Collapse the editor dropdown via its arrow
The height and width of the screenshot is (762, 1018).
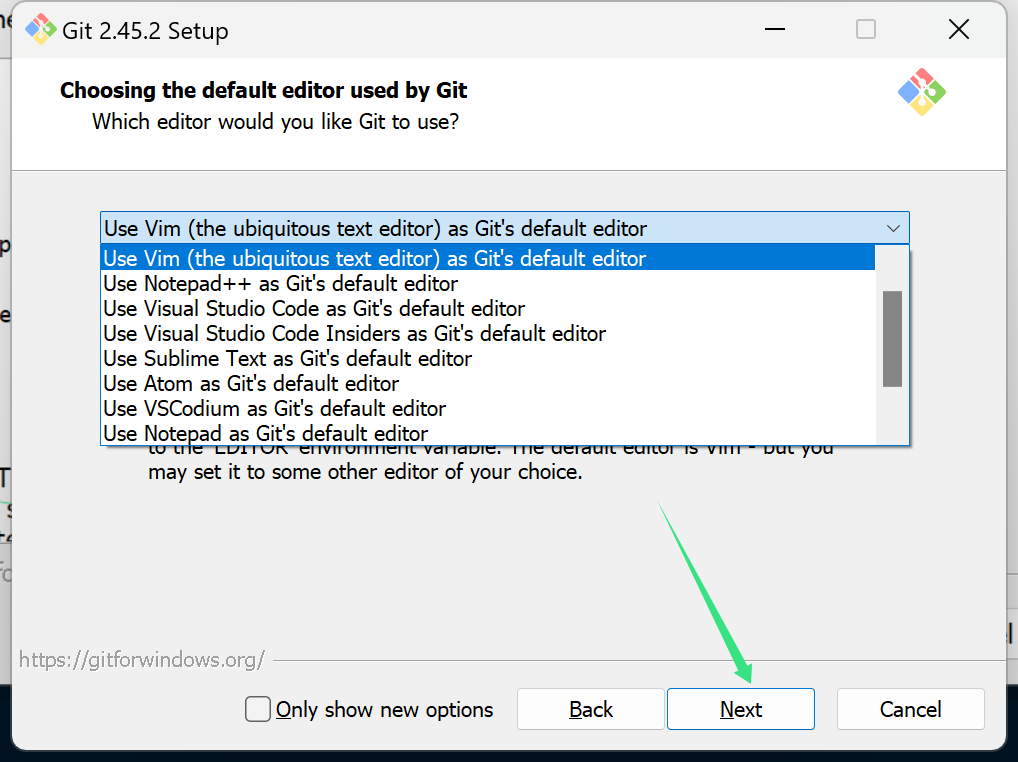tap(893, 228)
